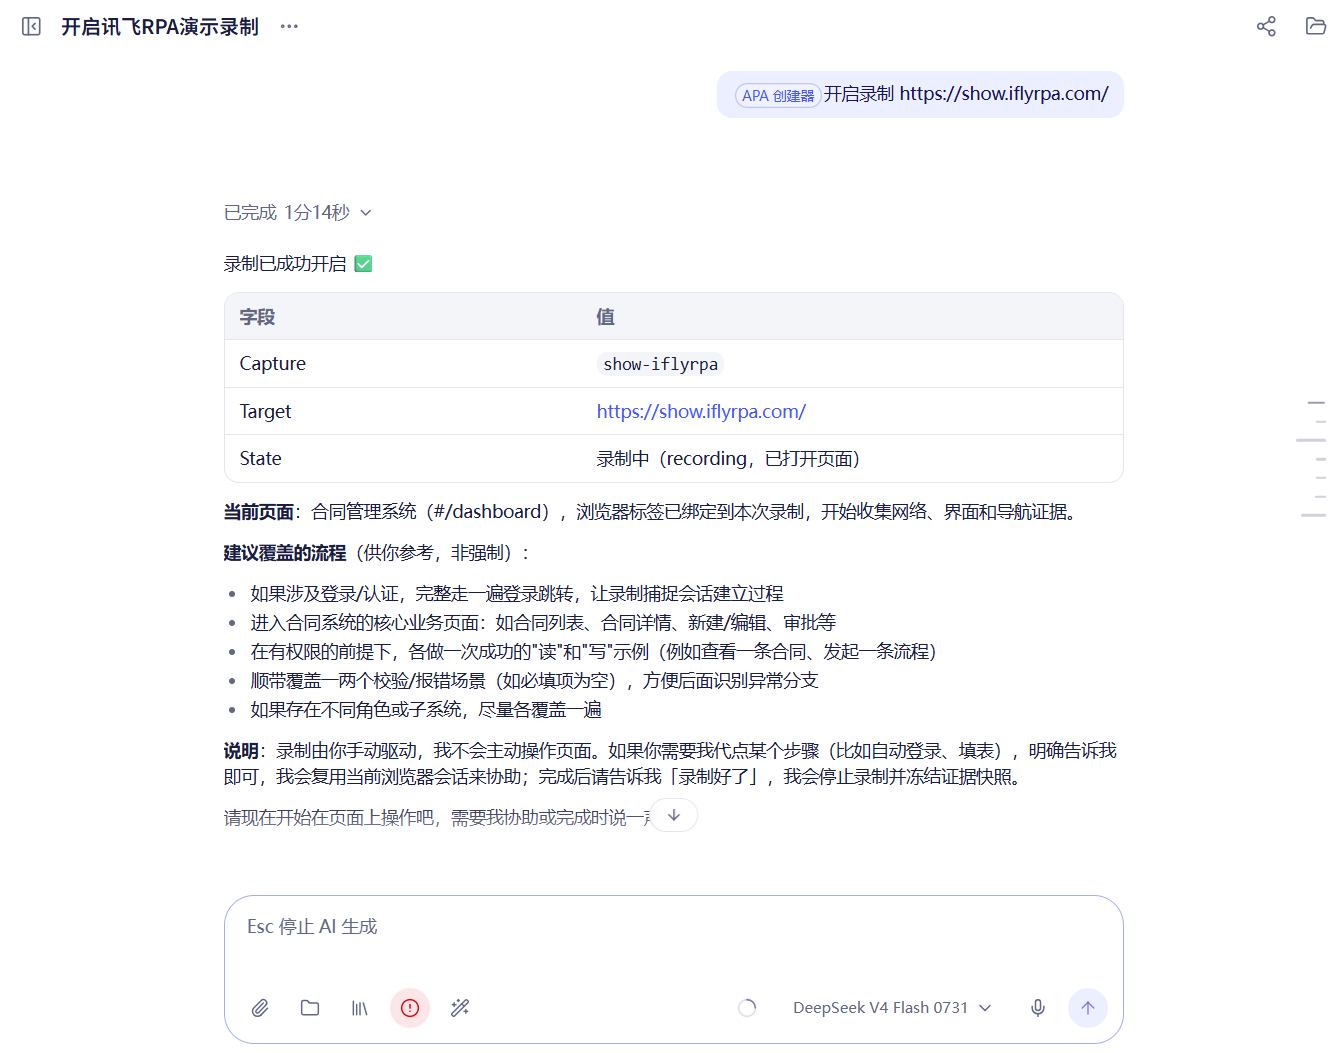
Task: Open the library books icon
Action: click(360, 1008)
